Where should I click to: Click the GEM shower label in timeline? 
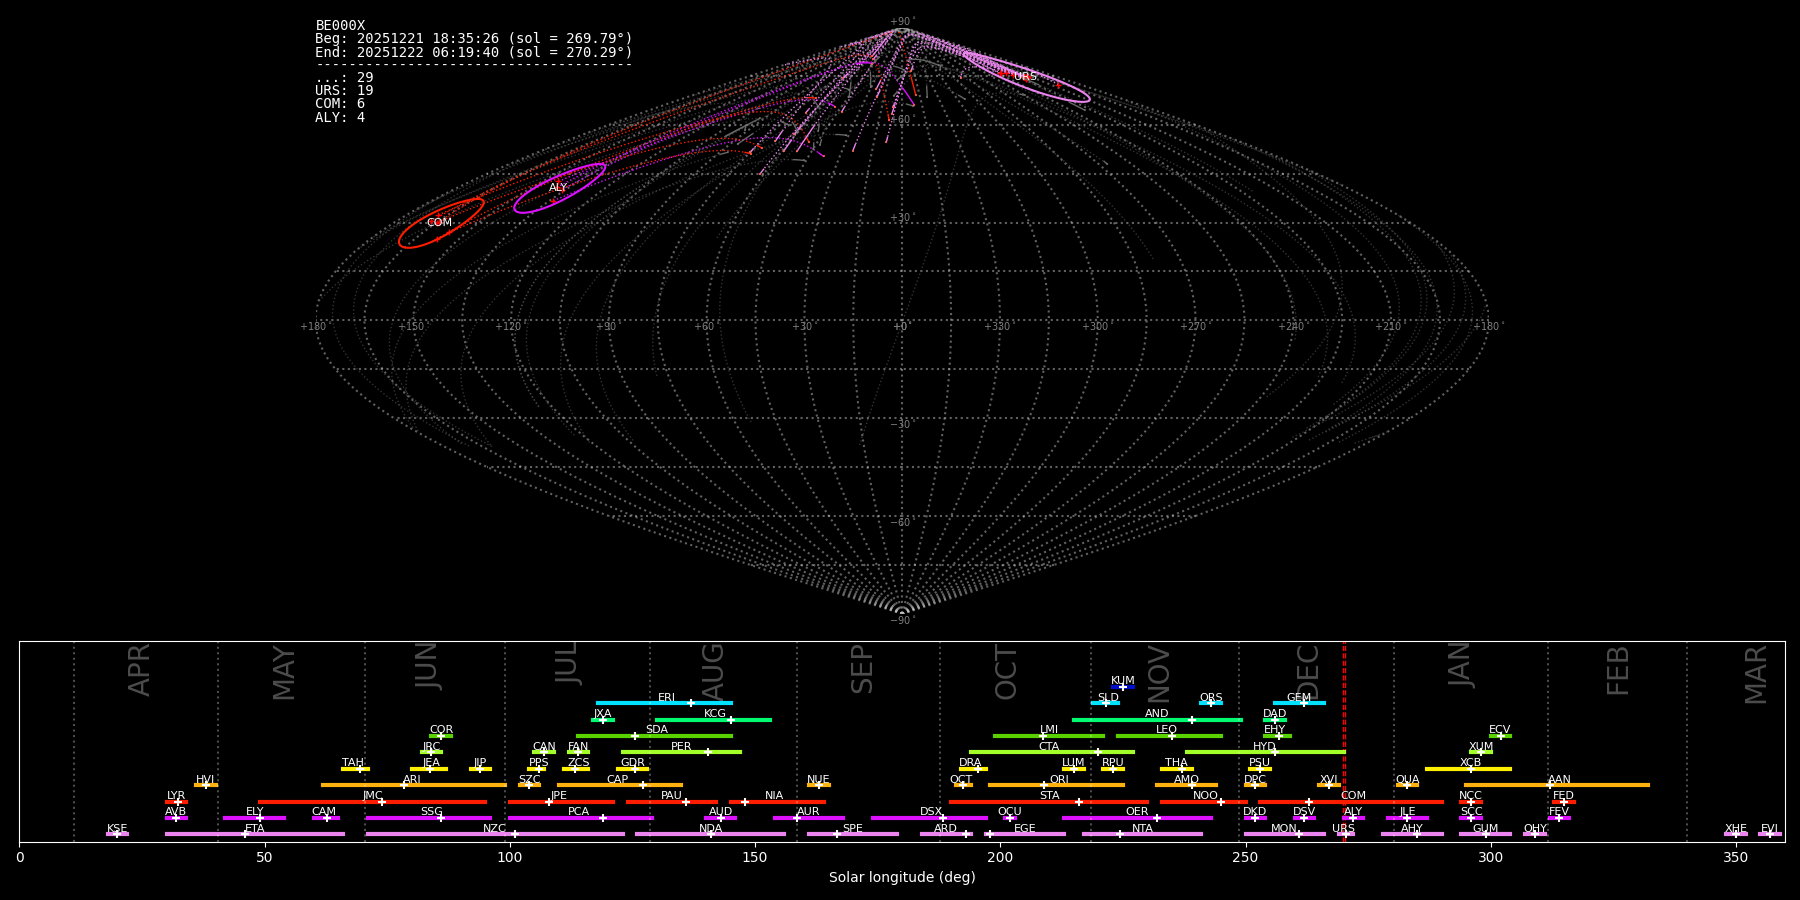pos(1299,698)
